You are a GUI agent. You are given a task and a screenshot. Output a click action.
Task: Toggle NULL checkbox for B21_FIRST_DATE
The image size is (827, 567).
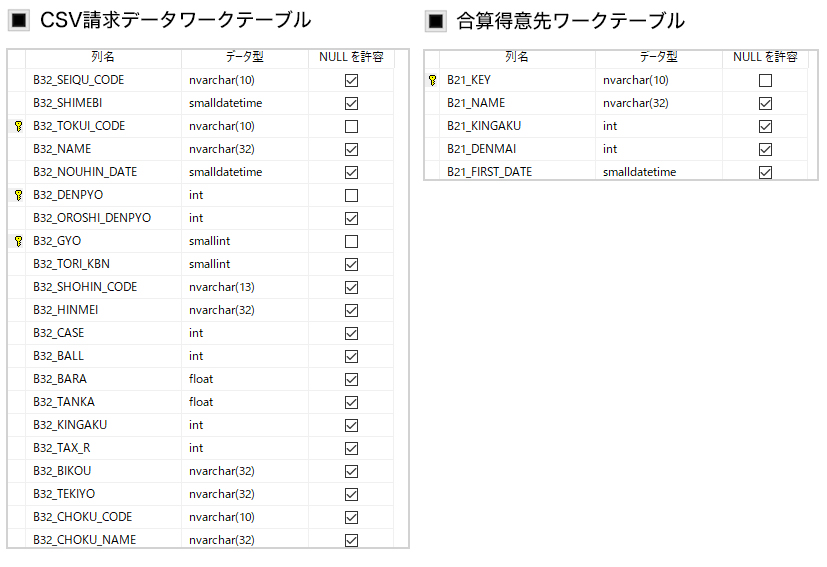coord(765,172)
